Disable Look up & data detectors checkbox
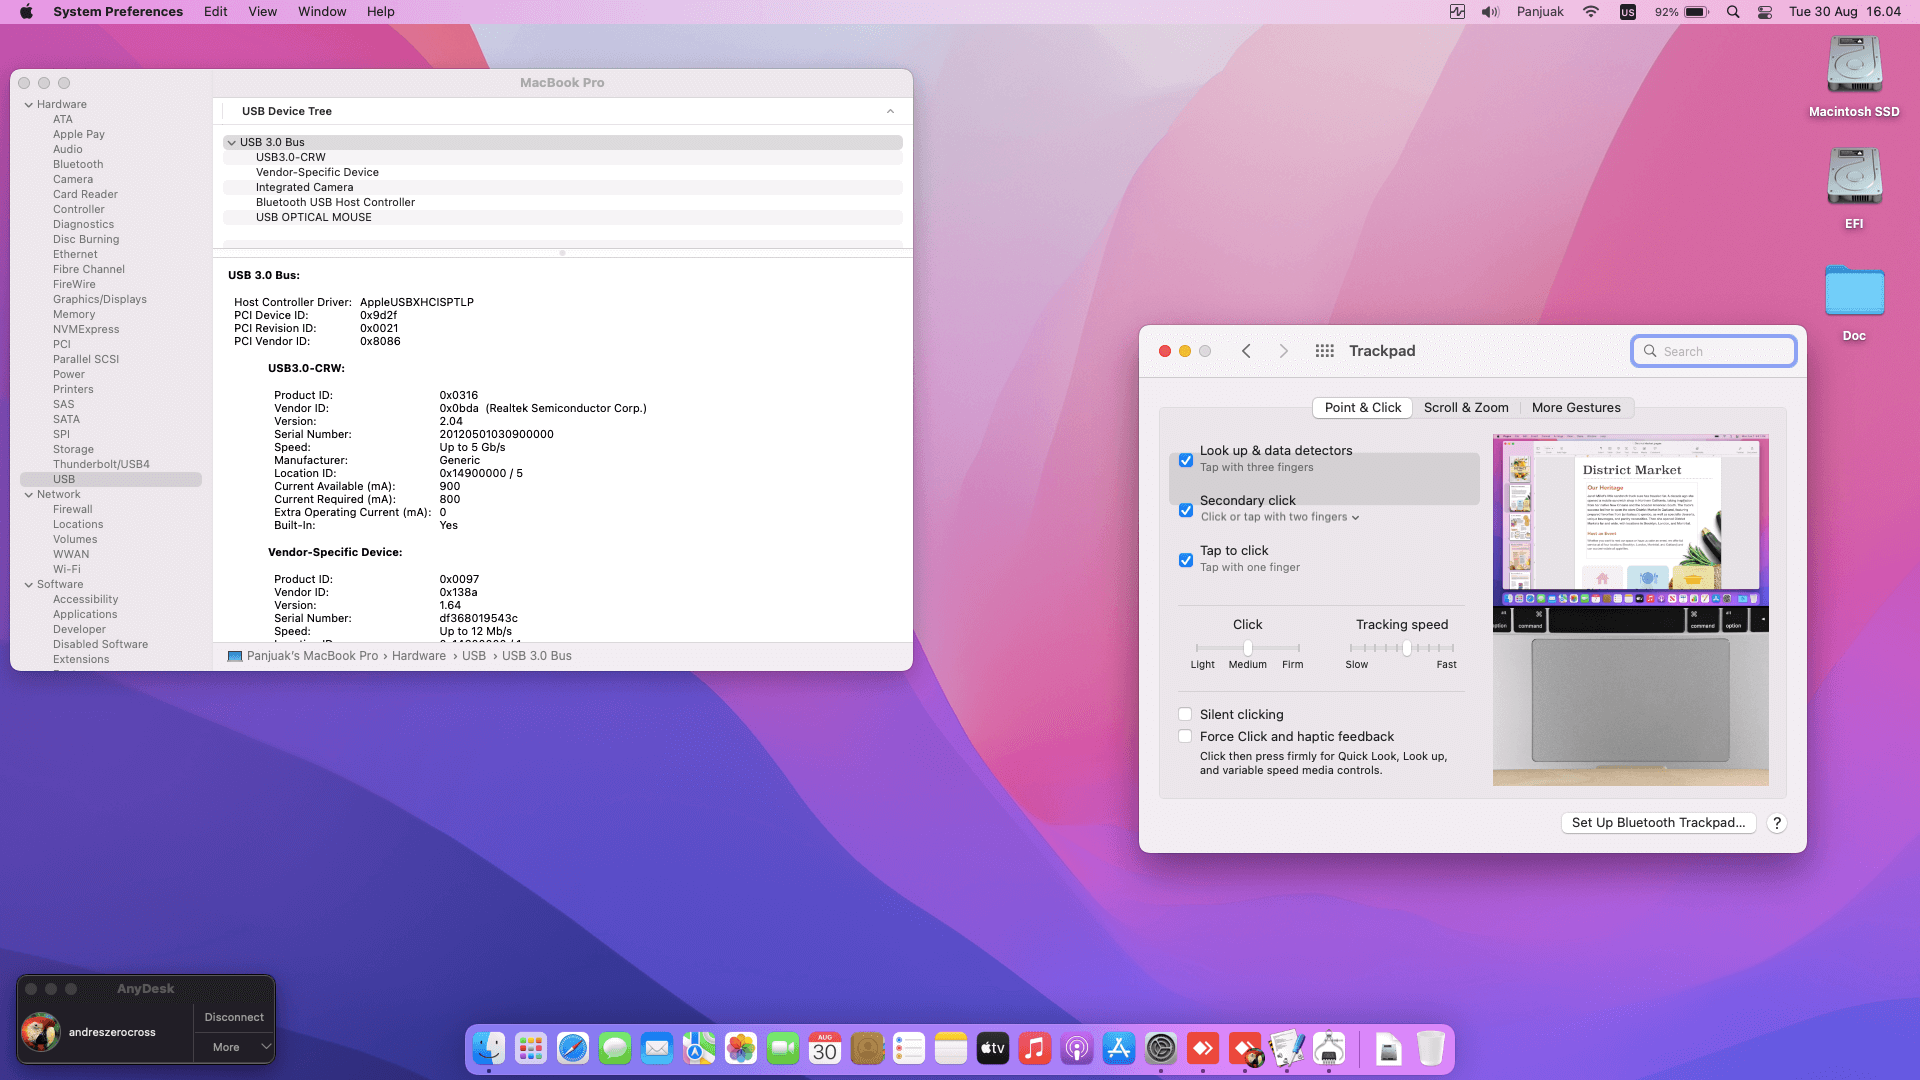The image size is (1920, 1080). (x=1186, y=460)
